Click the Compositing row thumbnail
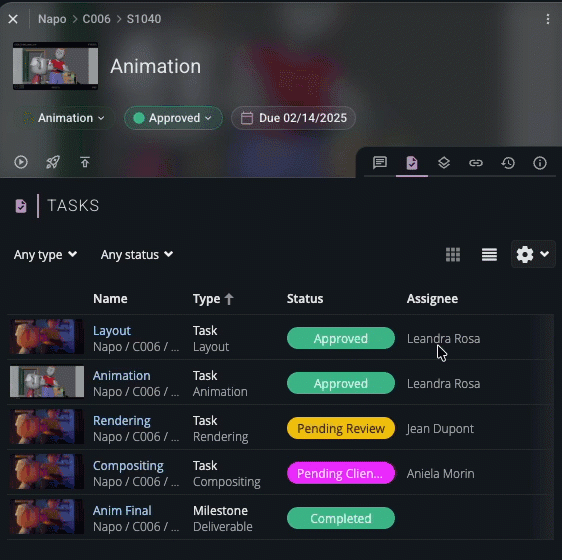 [x=47, y=472]
